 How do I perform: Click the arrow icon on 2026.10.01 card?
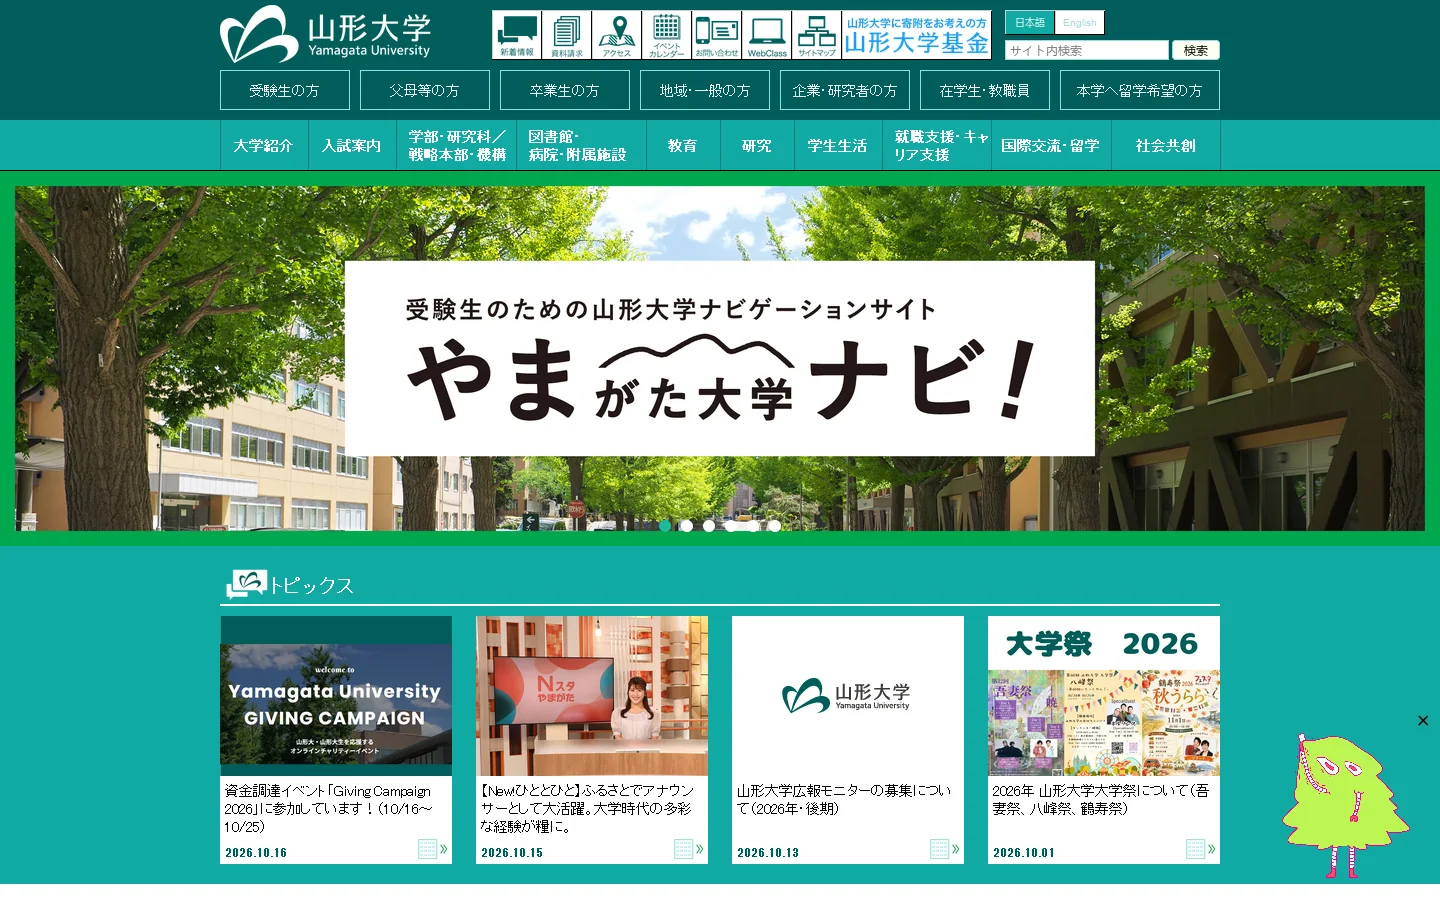pyautogui.click(x=1201, y=849)
